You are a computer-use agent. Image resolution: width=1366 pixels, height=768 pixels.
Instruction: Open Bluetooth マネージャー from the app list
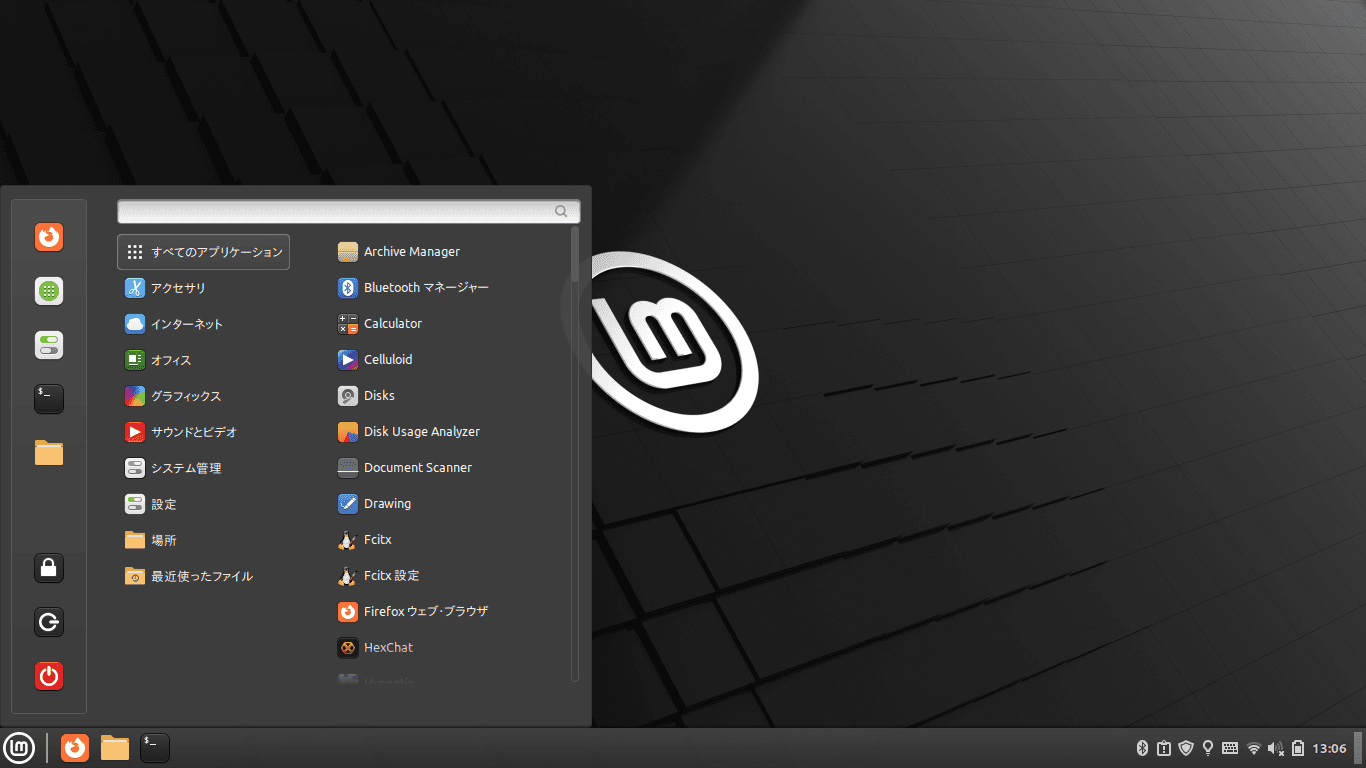click(450, 288)
